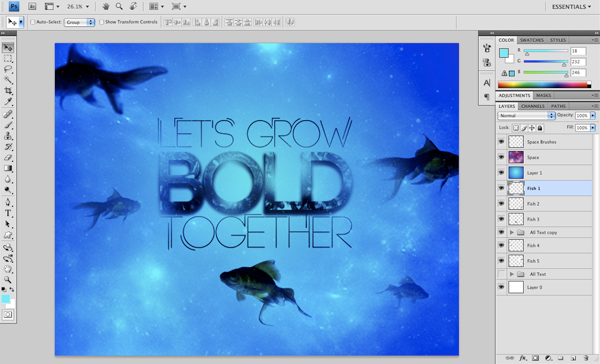Select the Pen tool
600x364 pixels.
click(x=8, y=202)
